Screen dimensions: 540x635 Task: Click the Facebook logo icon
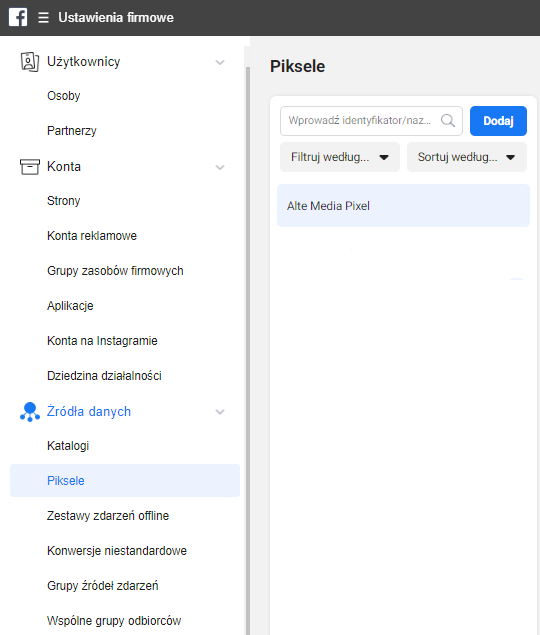click(x=18, y=17)
